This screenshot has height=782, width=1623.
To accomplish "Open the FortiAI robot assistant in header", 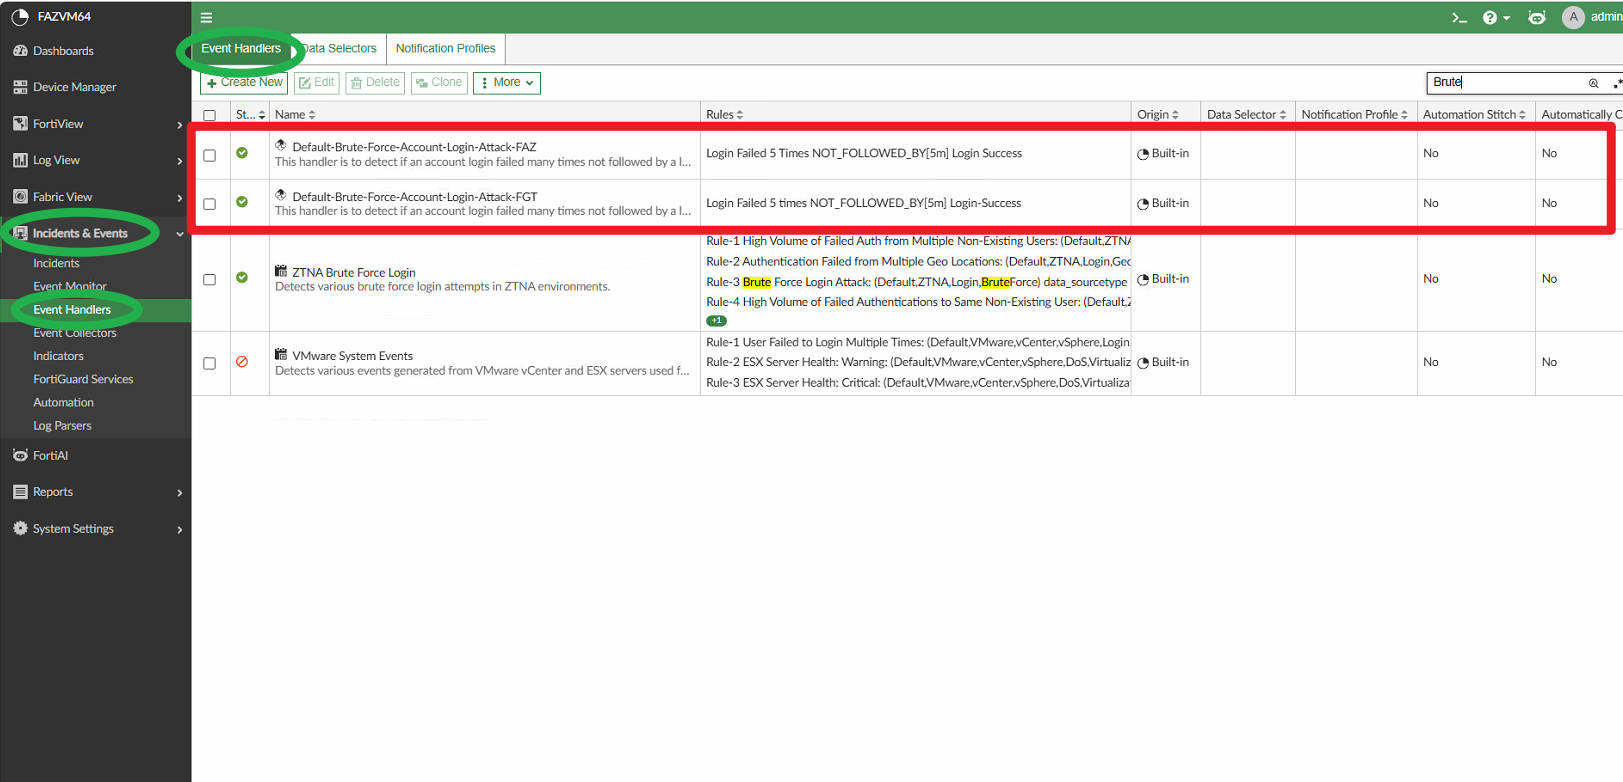I will (x=1537, y=17).
